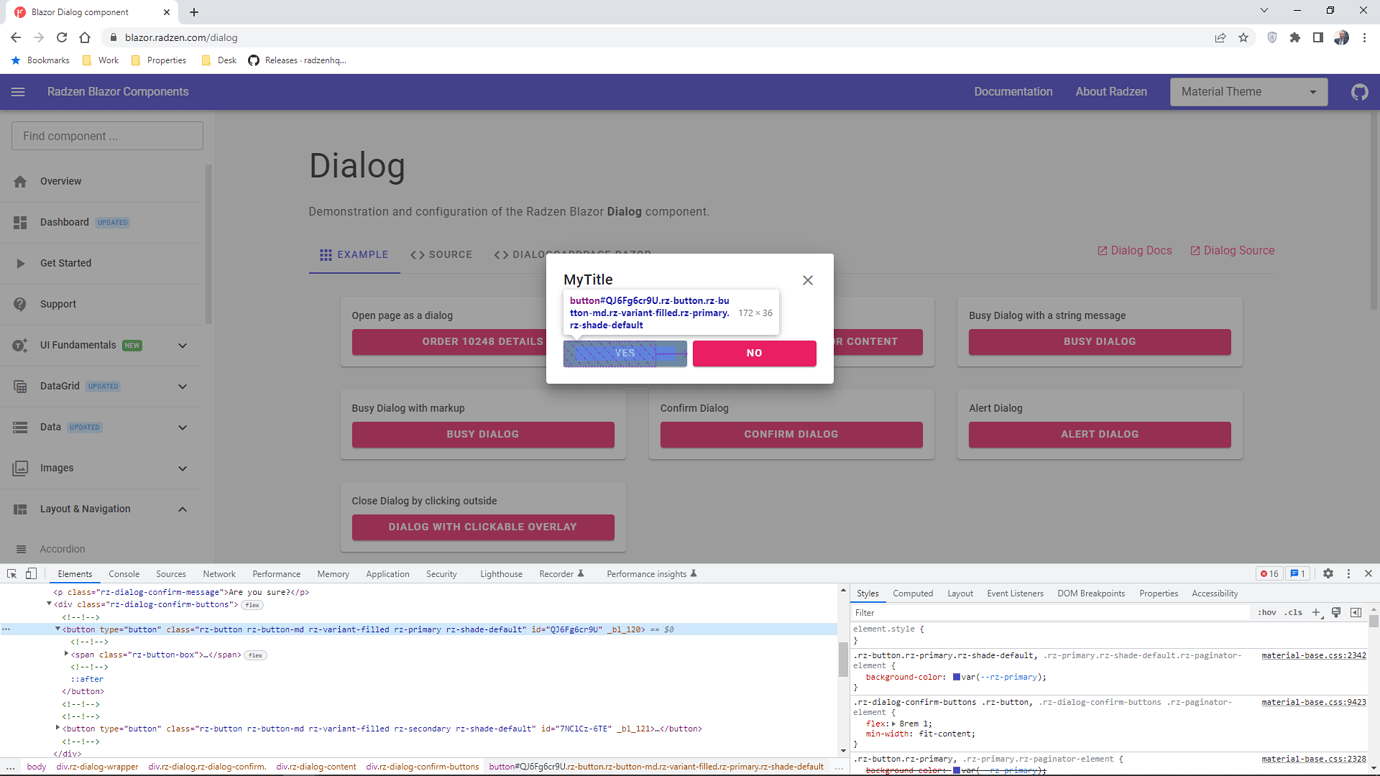Expand the flex shorthand property
1380x776 pixels.
(x=893, y=724)
